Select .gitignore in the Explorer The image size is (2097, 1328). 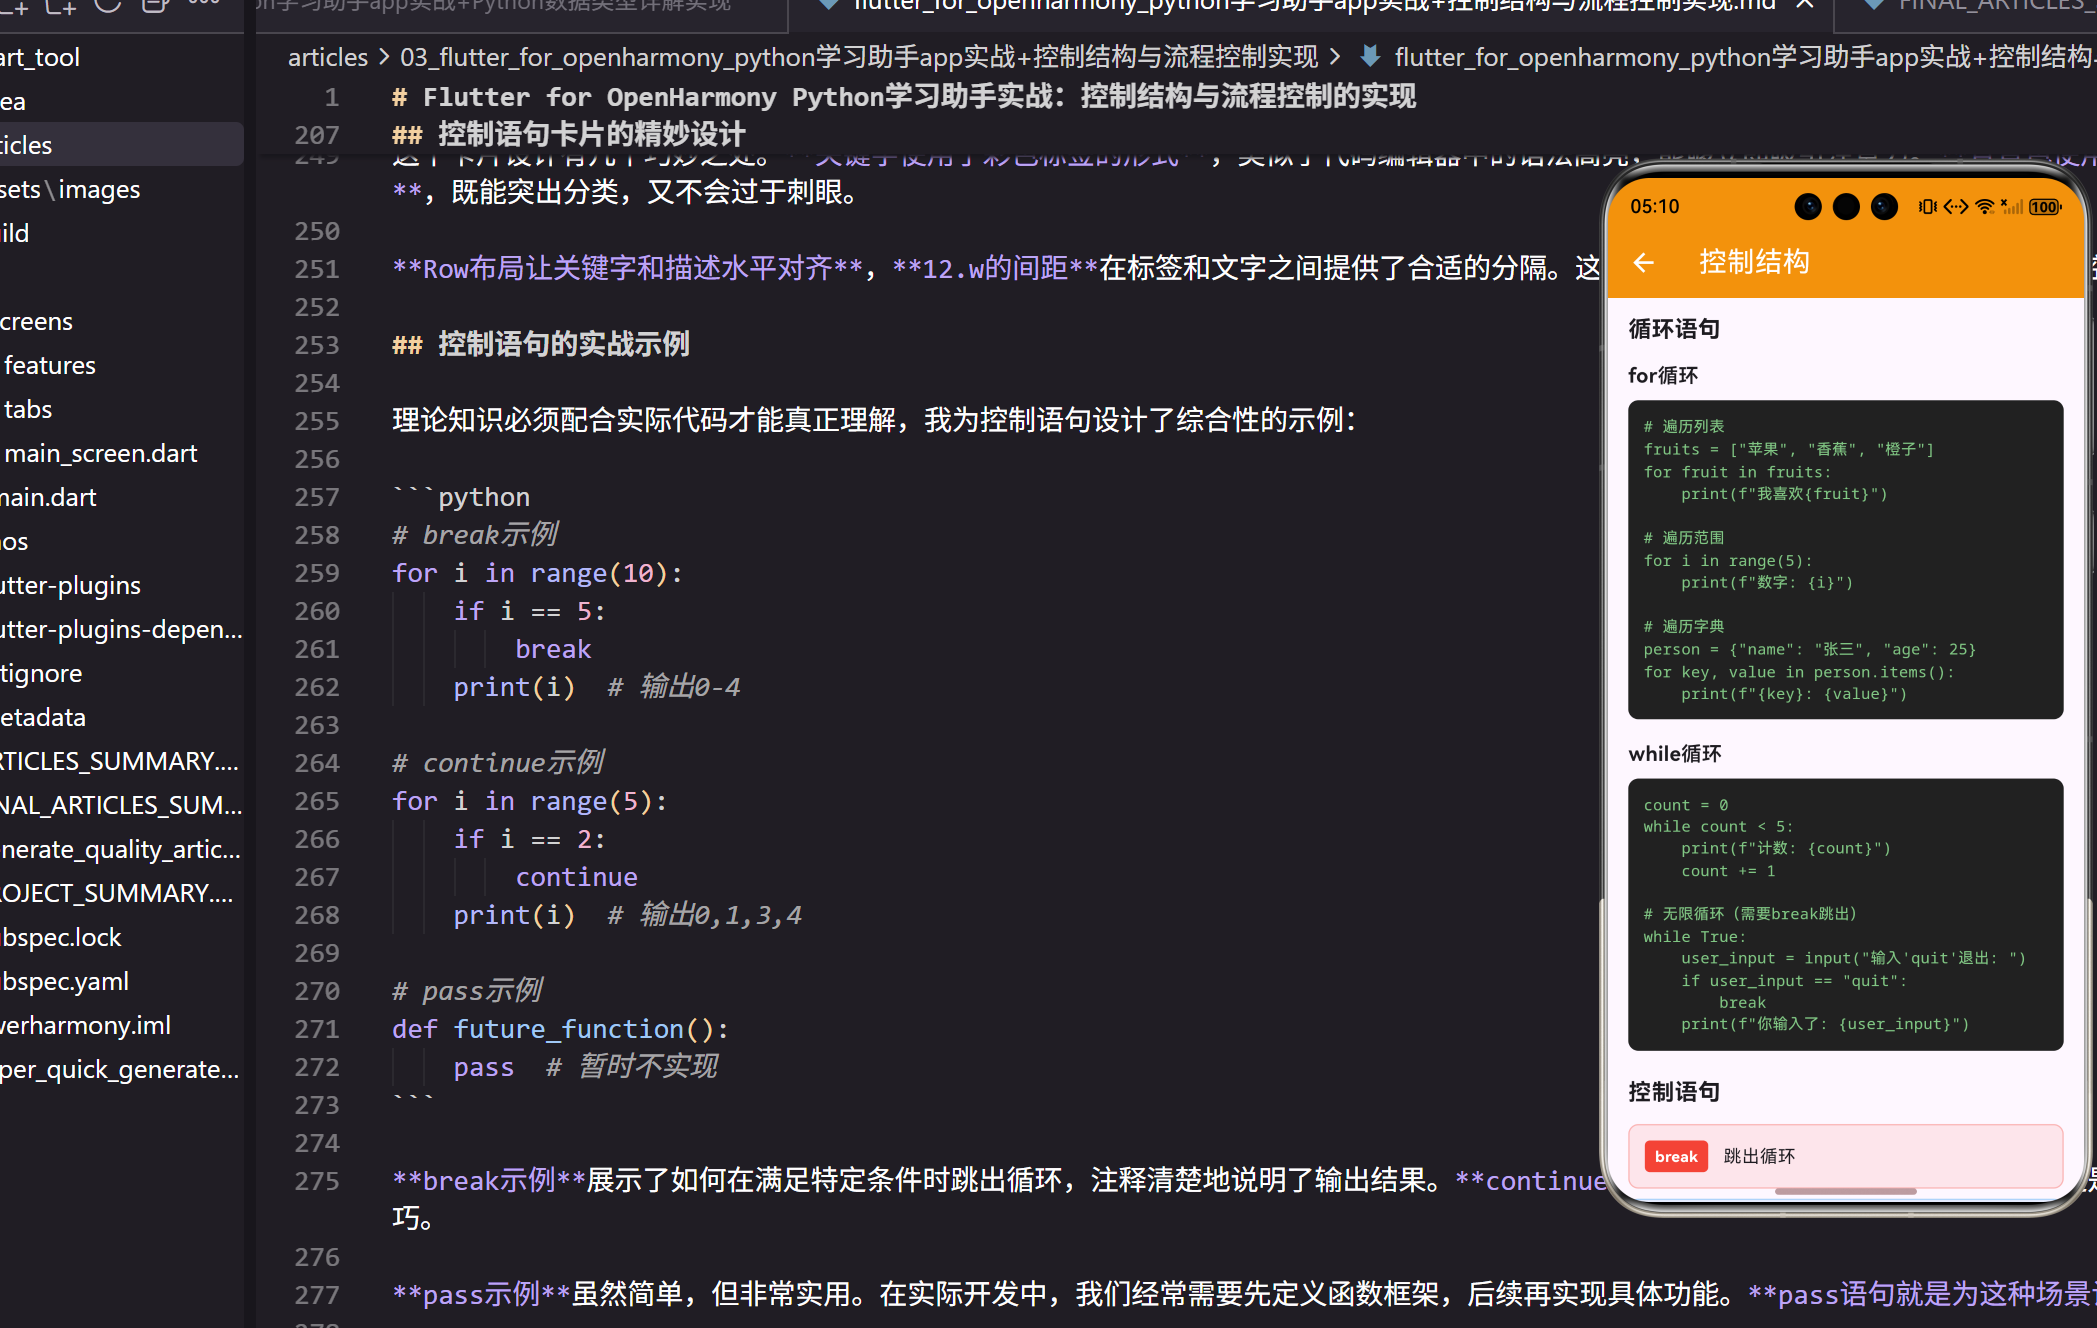pos(40,672)
